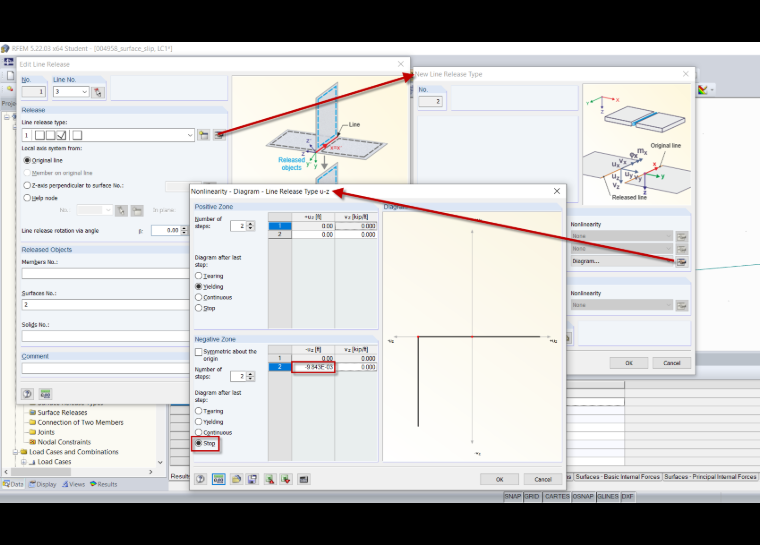
Task: Switch to the Display navigator tab
Action: pos(43,484)
